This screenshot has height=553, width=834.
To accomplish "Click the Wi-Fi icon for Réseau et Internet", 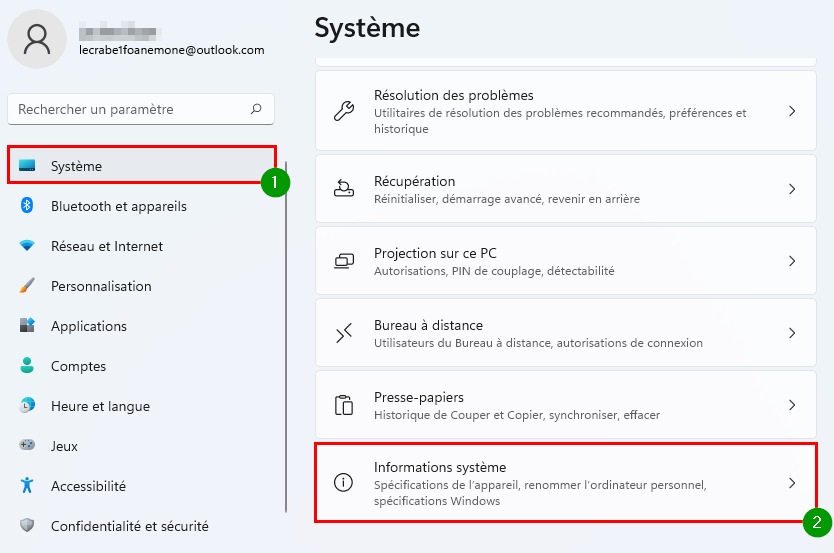I will (x=27, y=246).
